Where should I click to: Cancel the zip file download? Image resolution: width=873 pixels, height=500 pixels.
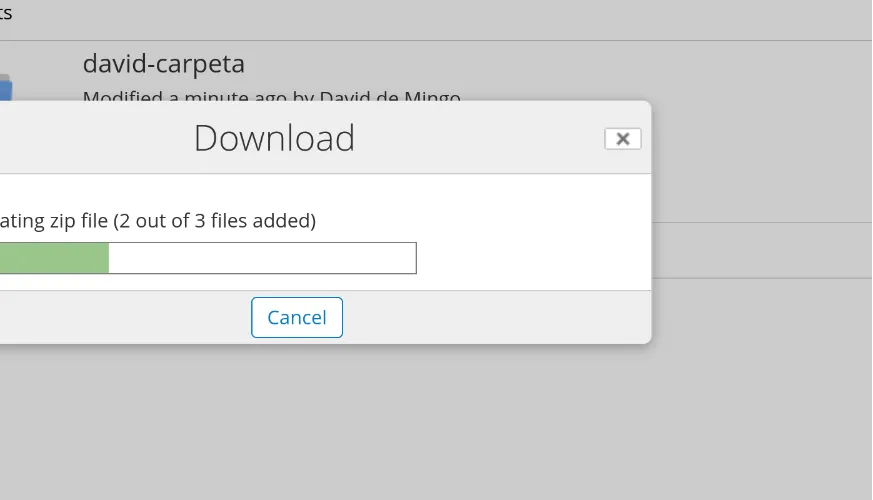[x=296, y=317]
